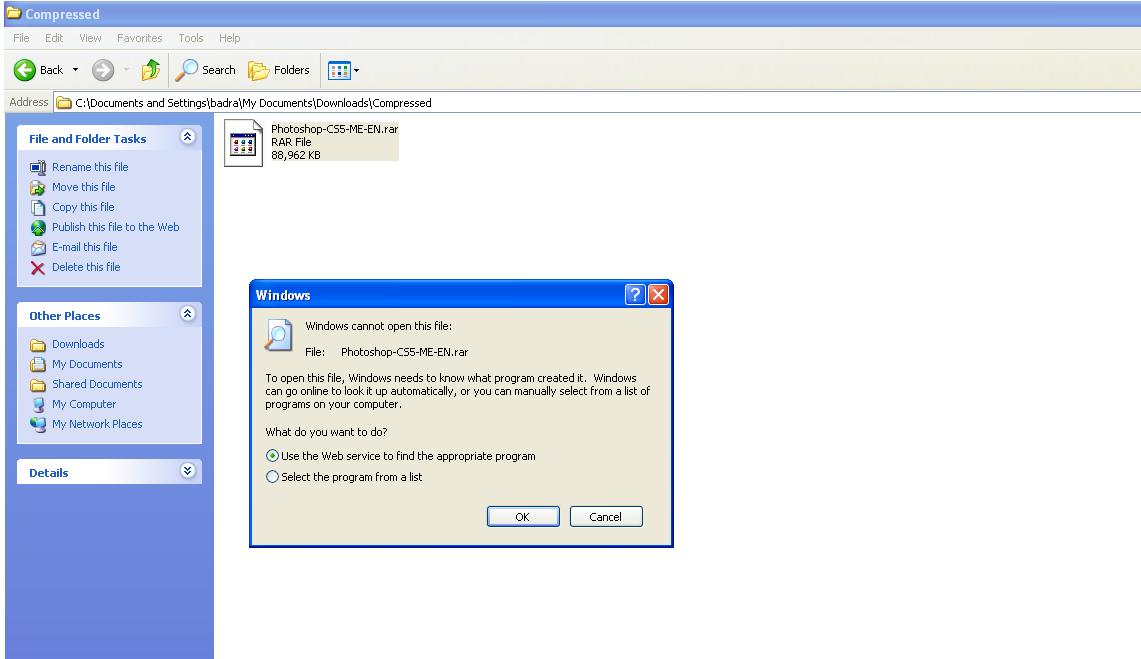Click the Rename this file link
The height and width of the screenshot is (659, 1141).
[x=90, y=167]
